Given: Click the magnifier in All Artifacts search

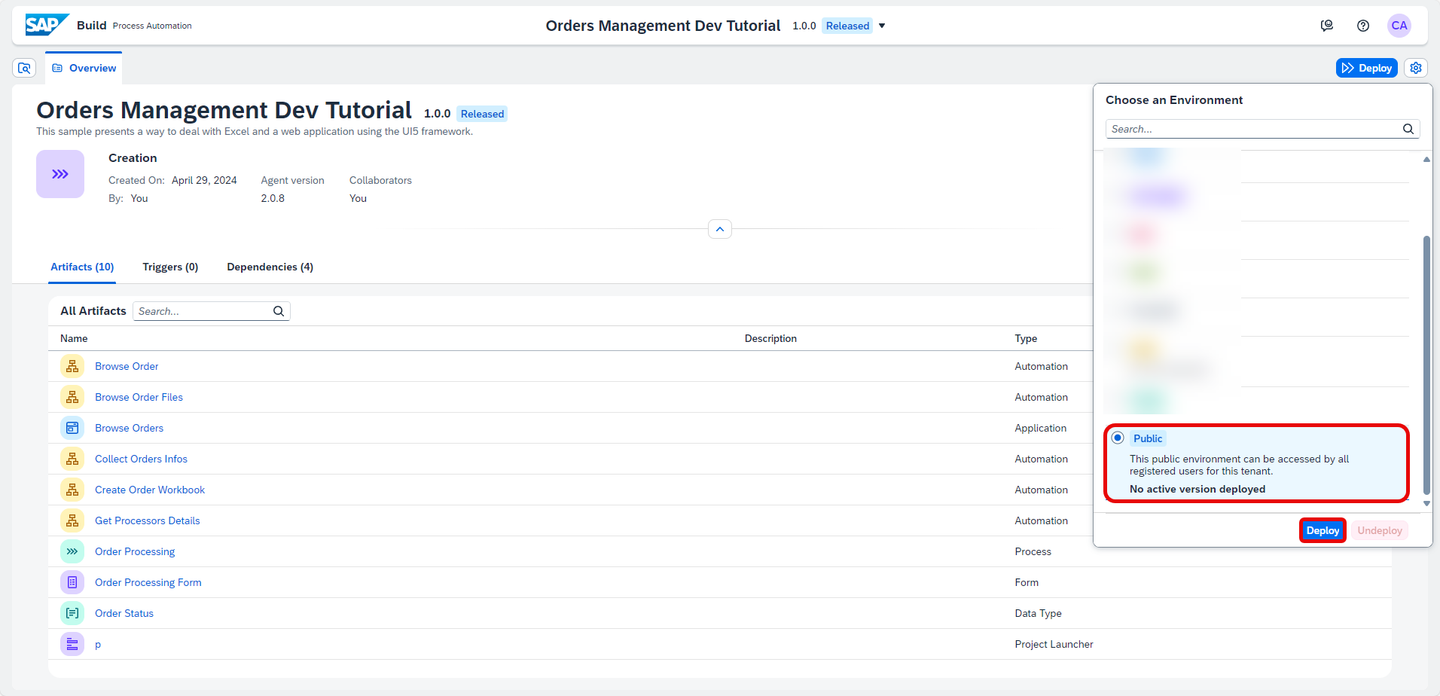Looking at the screenshot, I should [x=279, y=311].
